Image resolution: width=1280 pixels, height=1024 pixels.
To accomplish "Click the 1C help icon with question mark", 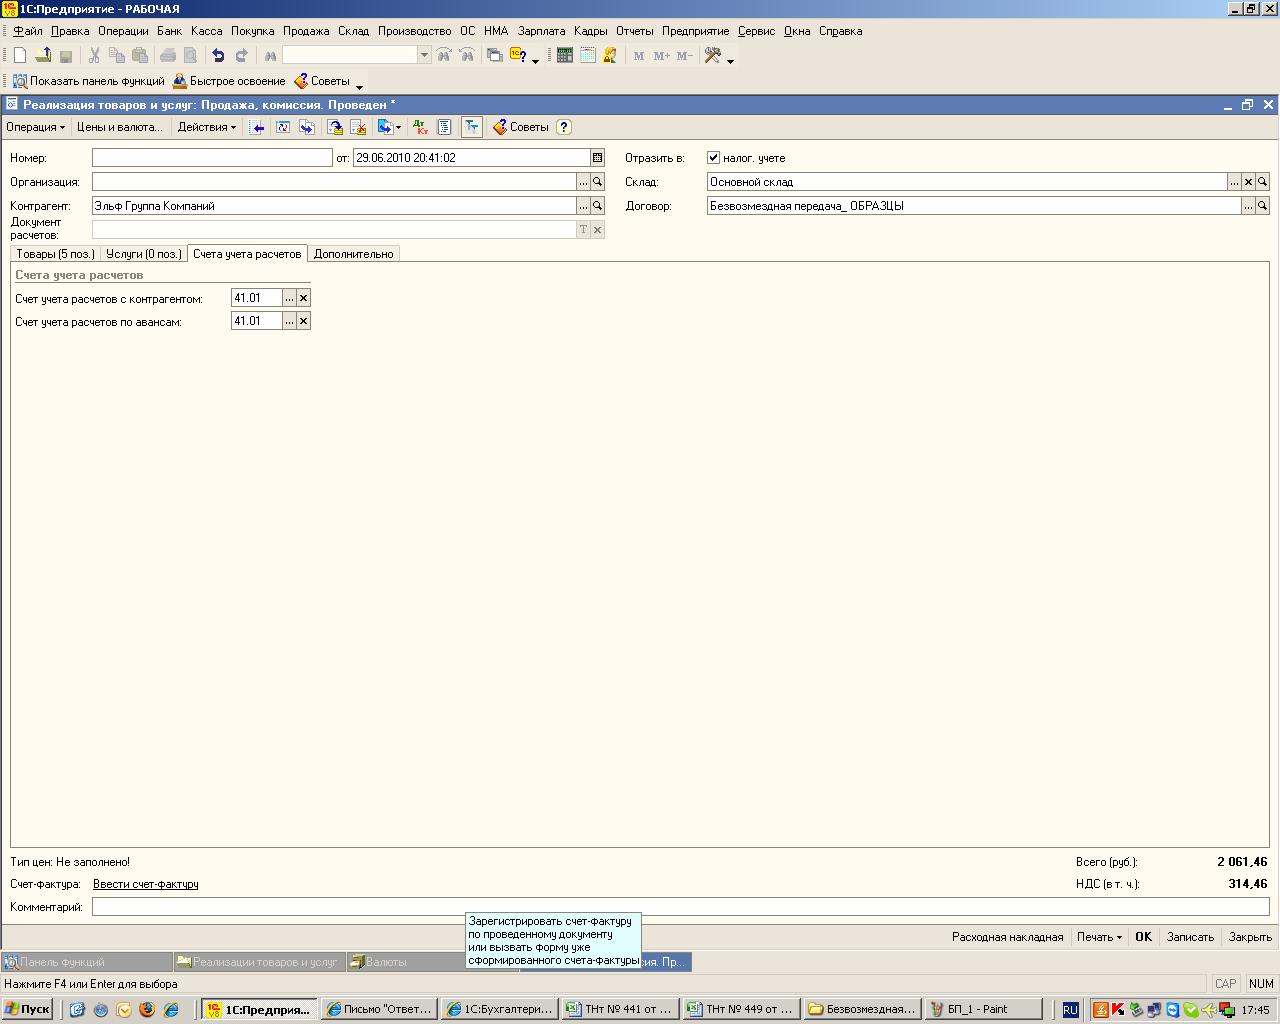I will click(518, 56).
